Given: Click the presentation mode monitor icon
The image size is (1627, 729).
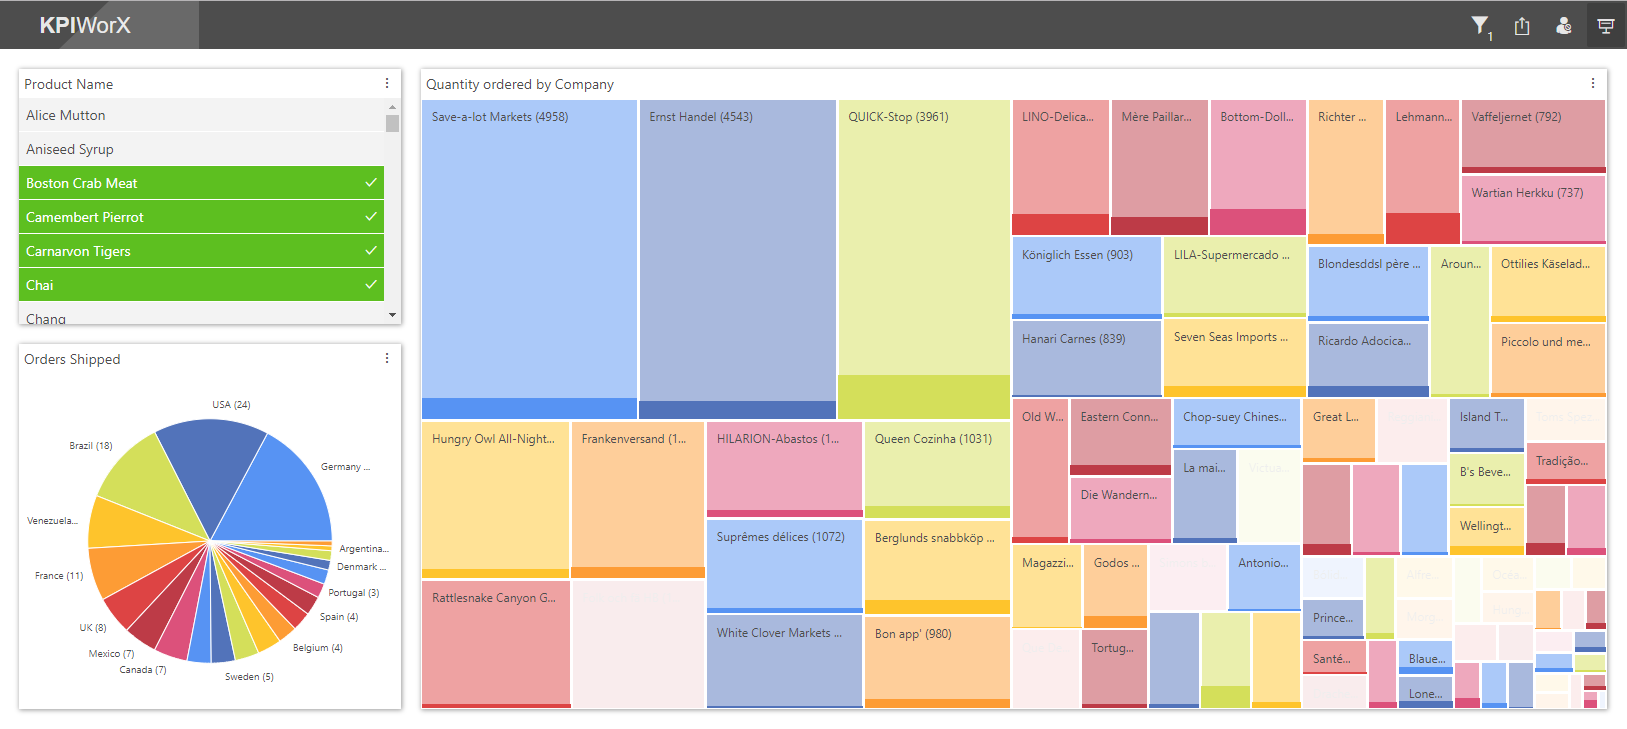Looking at the screenshot, I should point(1606,26).
